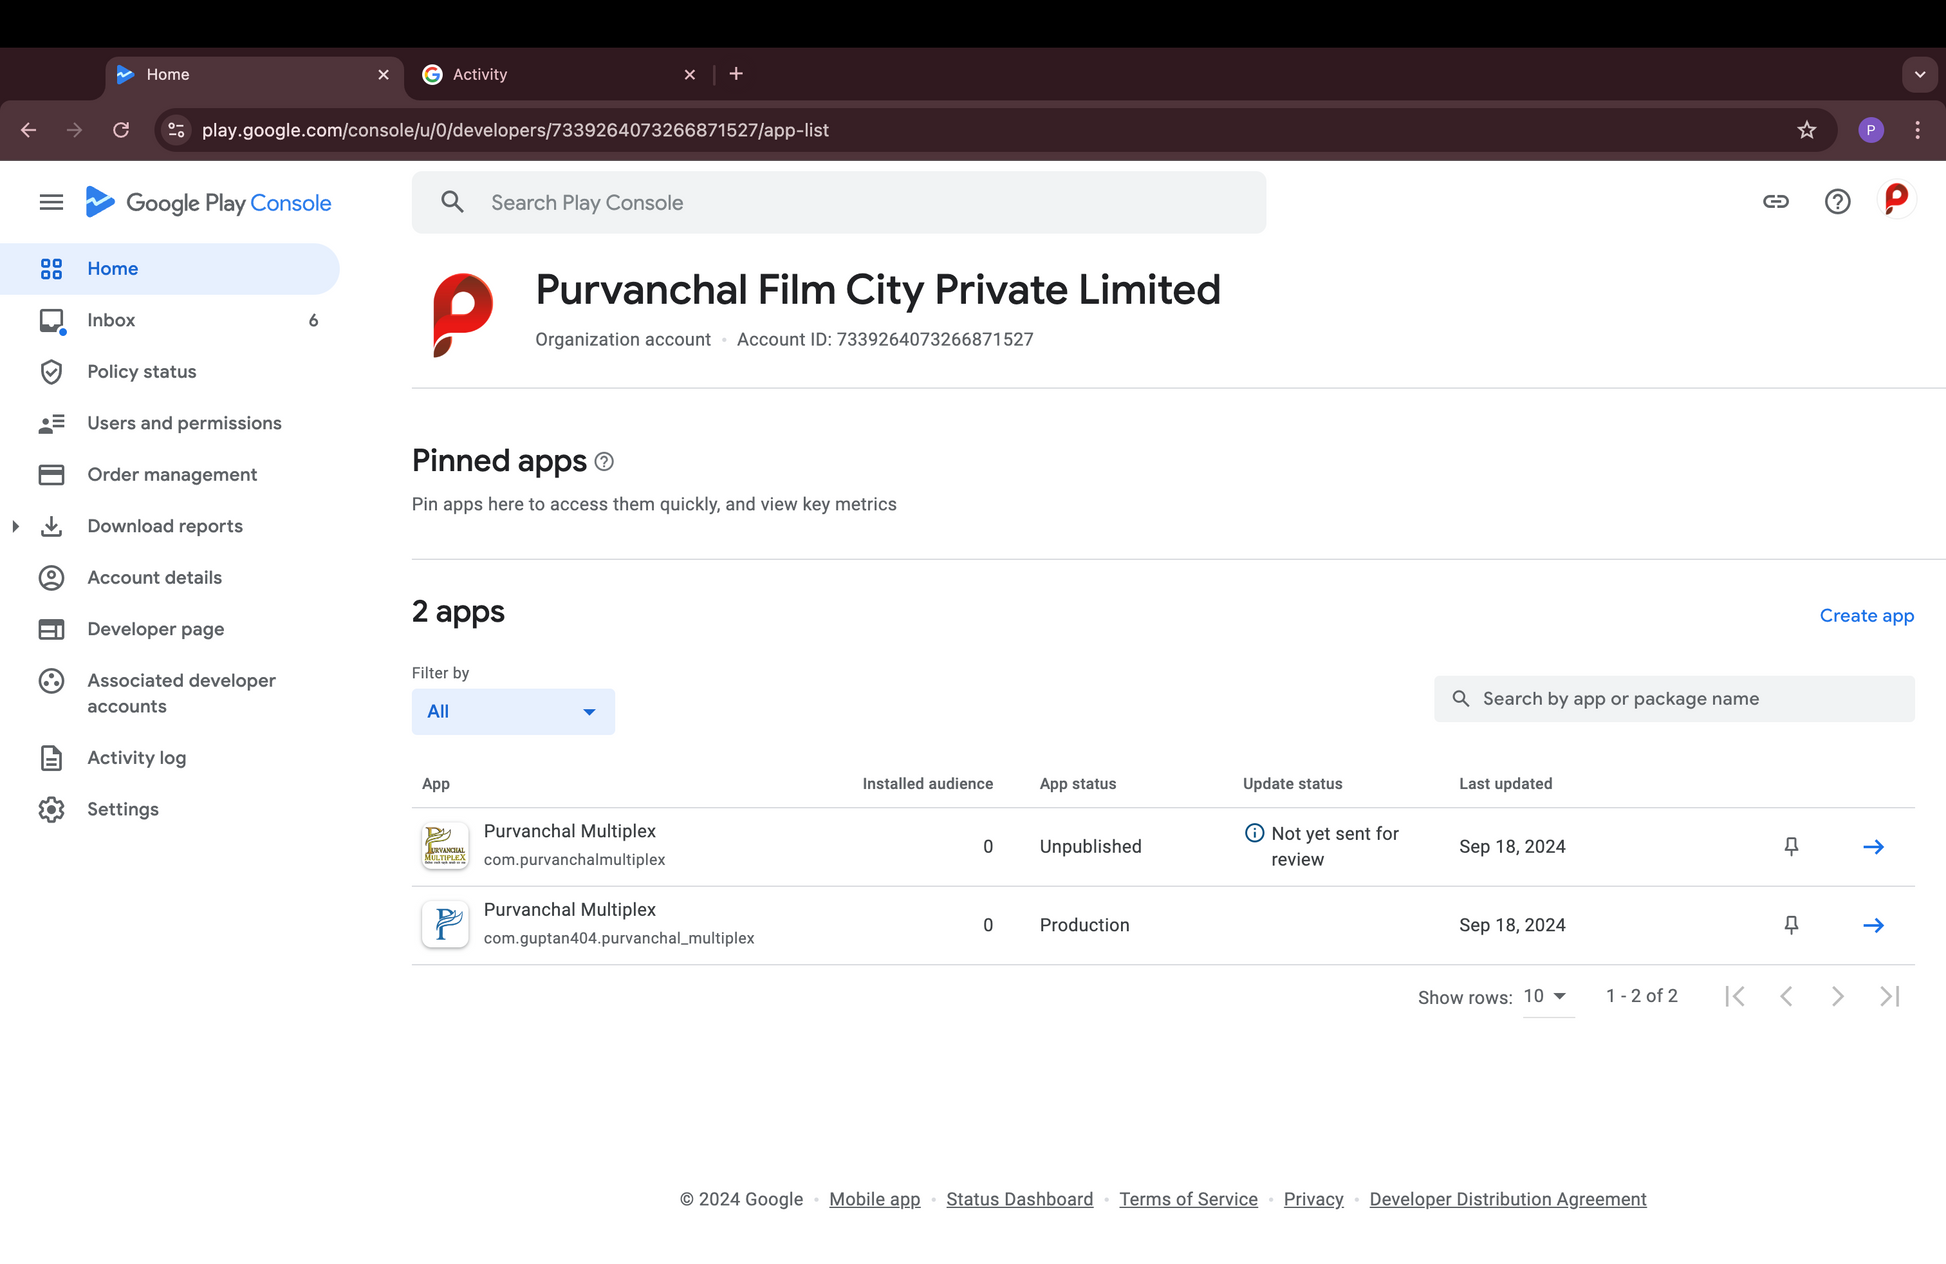Click the copy link icon in header

[1775, 202]
